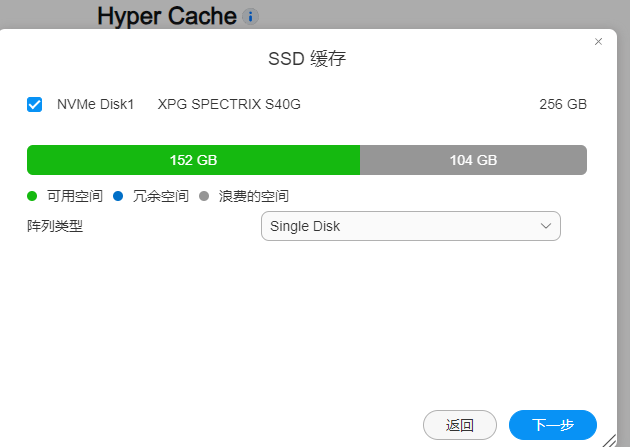Click the Hyper Cache heading
Viewport: 630px width, 447px height.
167,16
